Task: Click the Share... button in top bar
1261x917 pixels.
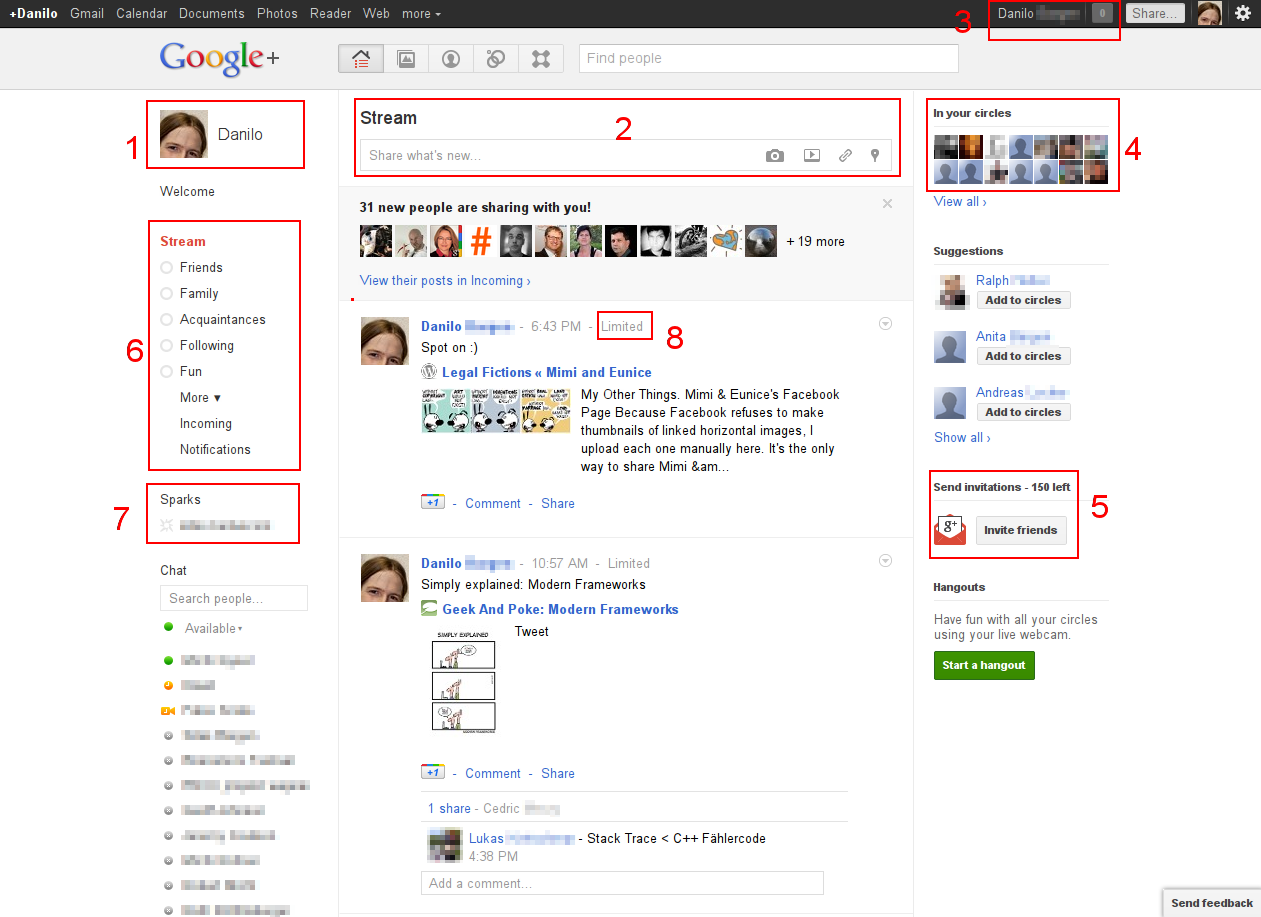Action: (1155, 13)
